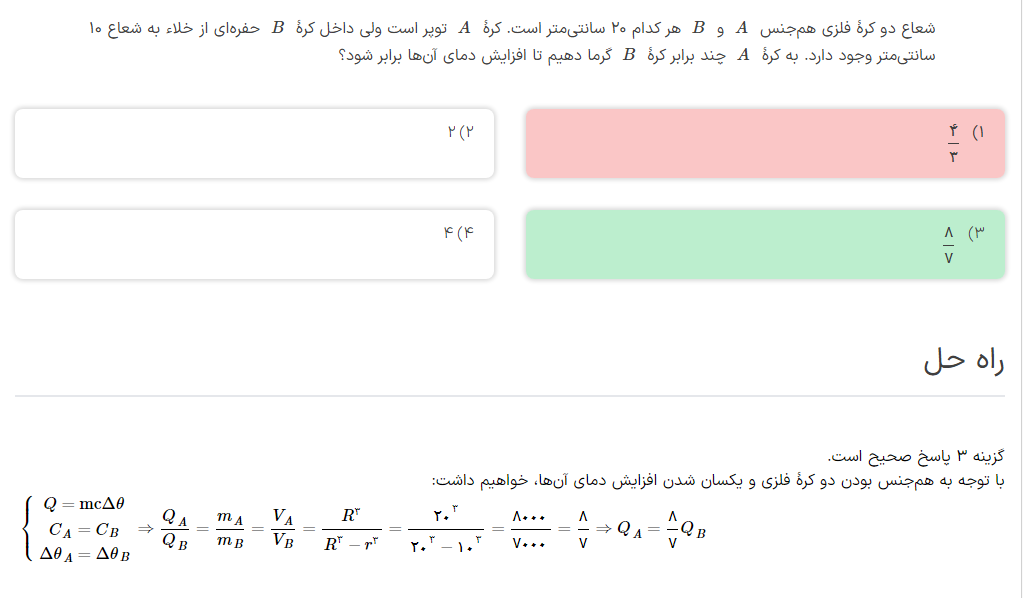Image resolution: width=1023 pixels, height=598 pixels.
Task: Click the R³ over R³ − r³ fraction
Action: coord(350,529)
